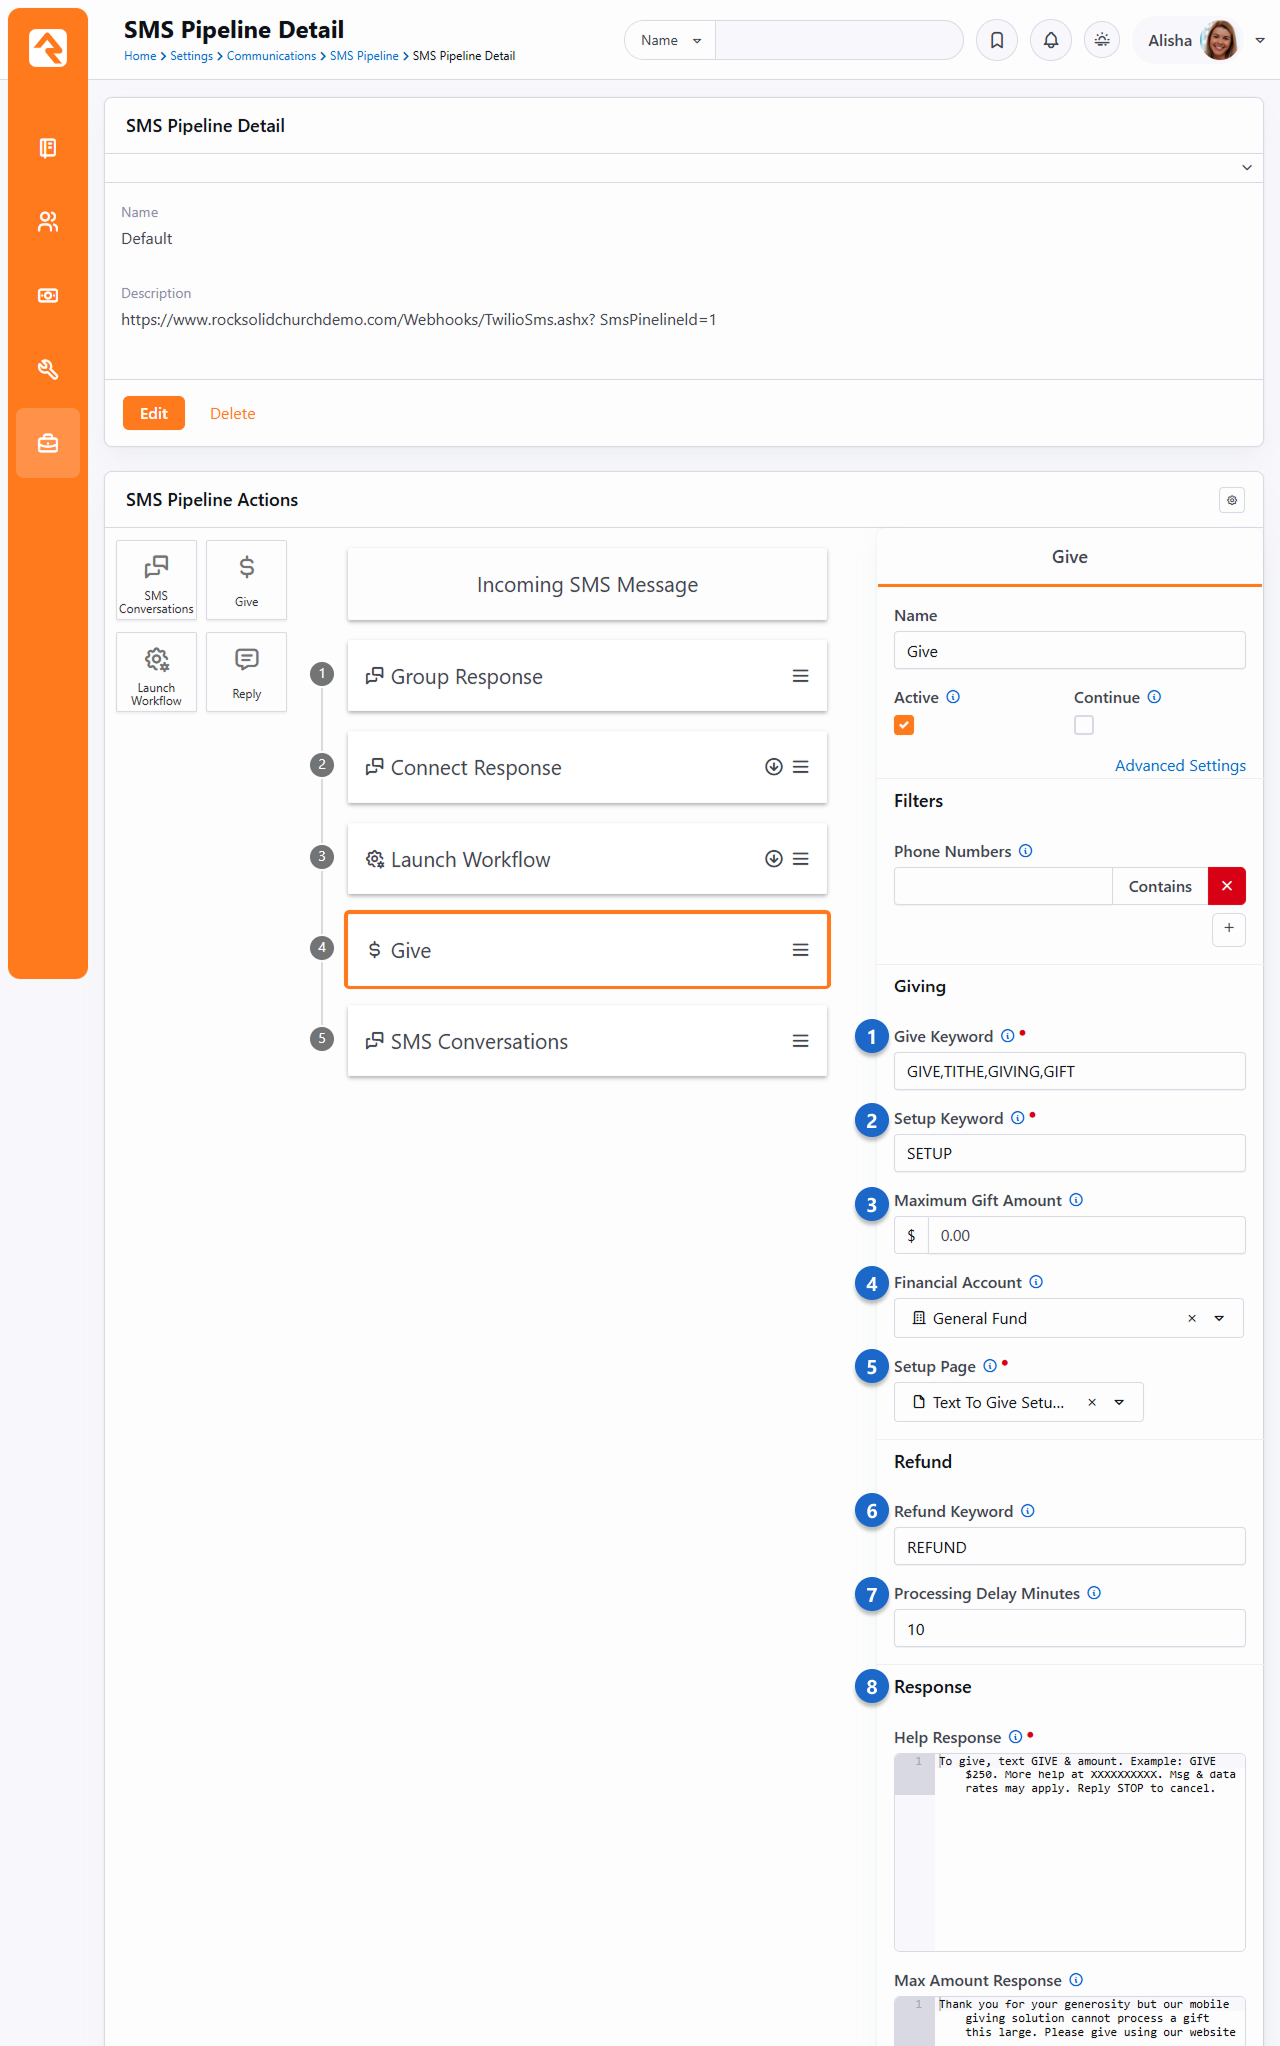Select the Group Response pipeline action
The image size is (1280, 2046).
click(x=587, y=677)
